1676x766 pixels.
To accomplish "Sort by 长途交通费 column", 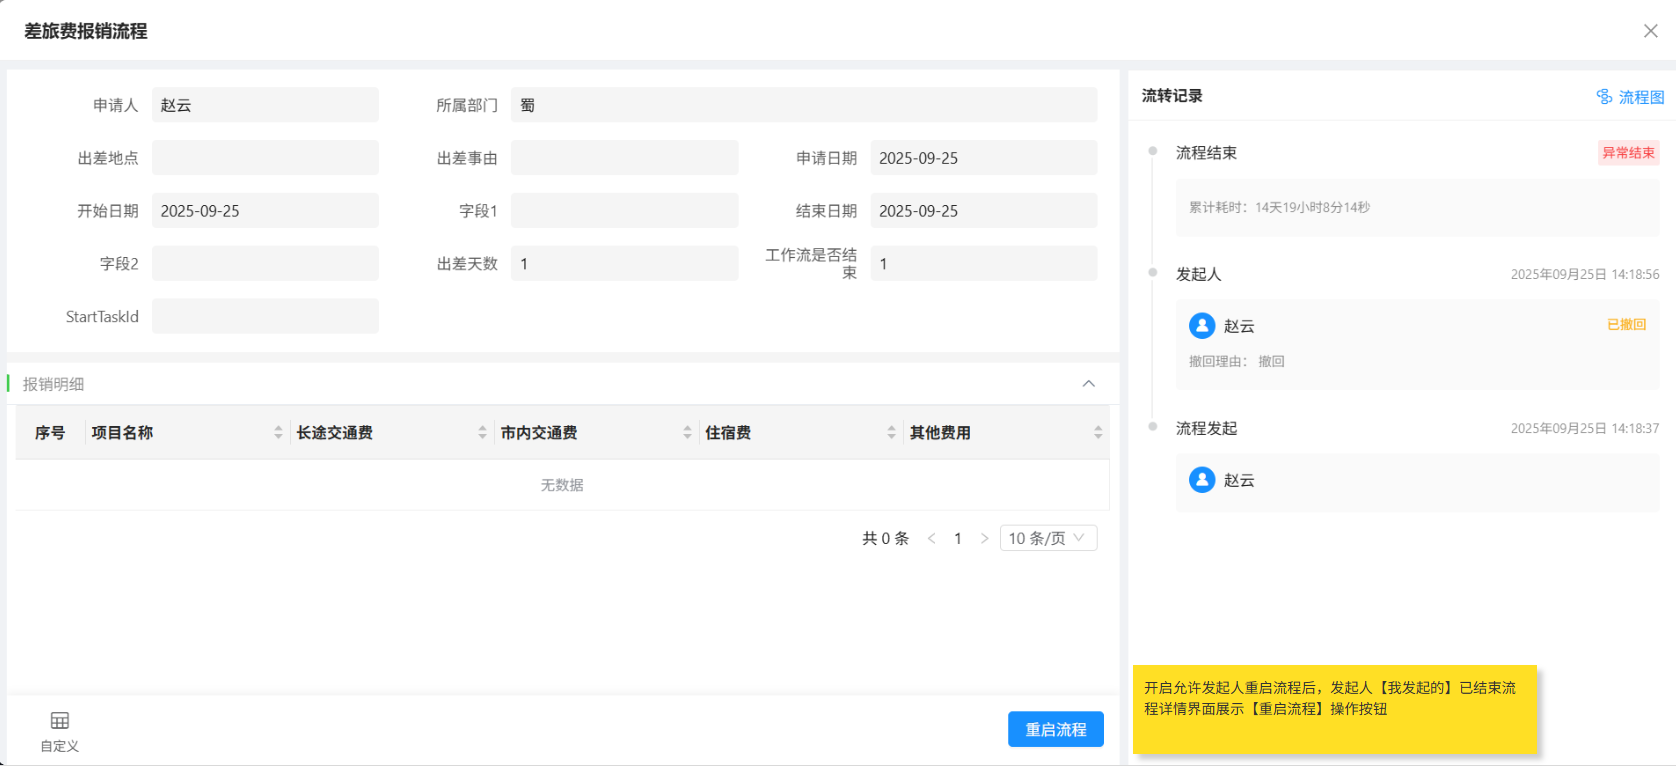I will [482, 432].
